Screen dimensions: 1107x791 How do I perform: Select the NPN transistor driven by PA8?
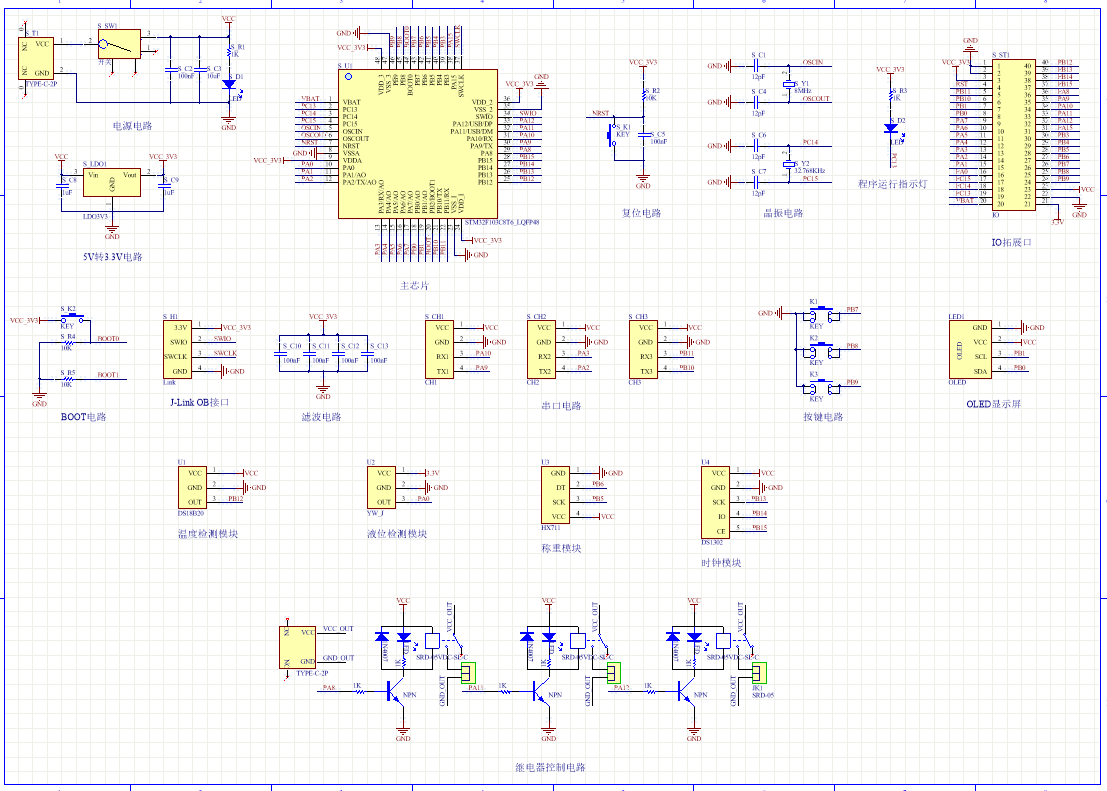395,691
